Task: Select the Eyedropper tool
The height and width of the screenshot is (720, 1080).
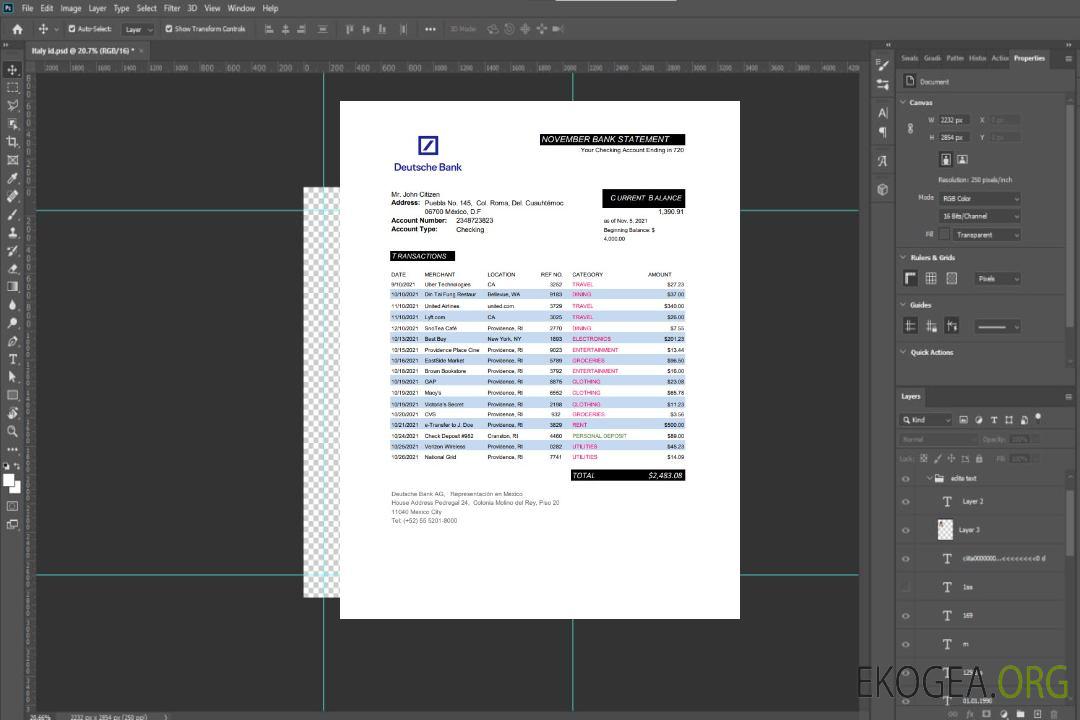Action: [12, 178]
